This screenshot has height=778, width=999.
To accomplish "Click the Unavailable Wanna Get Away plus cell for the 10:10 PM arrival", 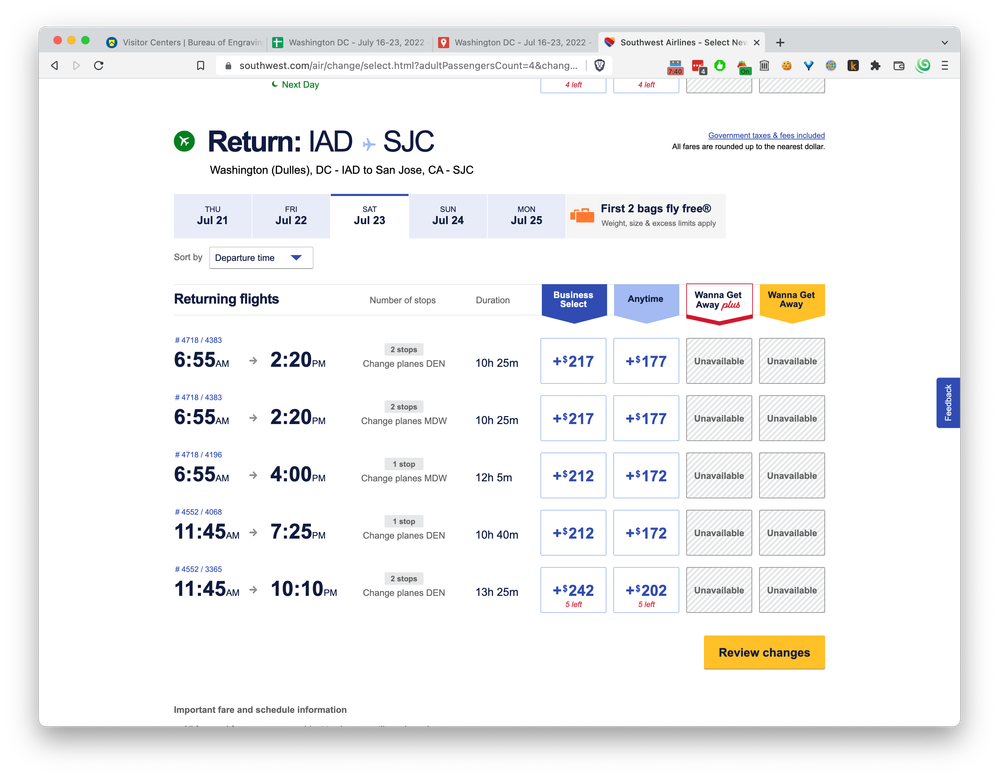I will coord(719,591).
